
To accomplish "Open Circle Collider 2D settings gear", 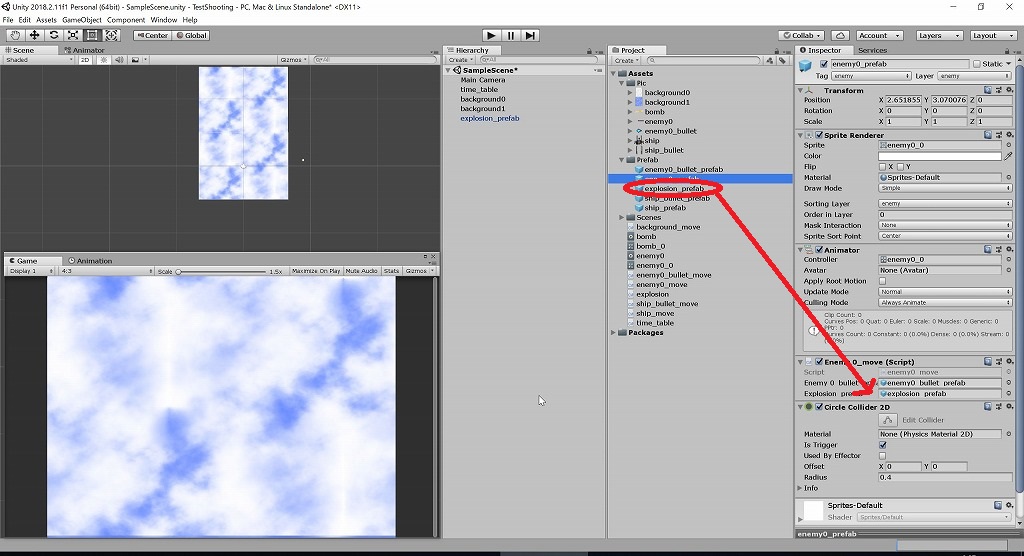I will [1010, 406].
